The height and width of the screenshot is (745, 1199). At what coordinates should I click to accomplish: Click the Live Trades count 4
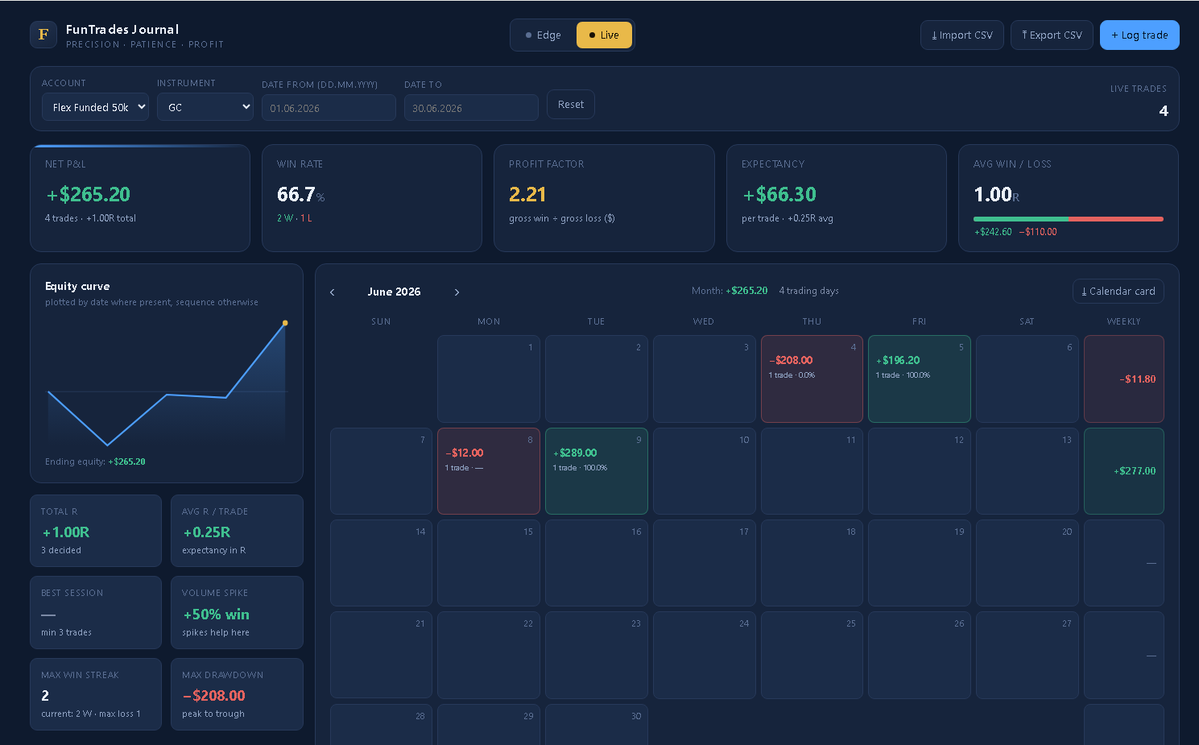(x=1163, y=111)
